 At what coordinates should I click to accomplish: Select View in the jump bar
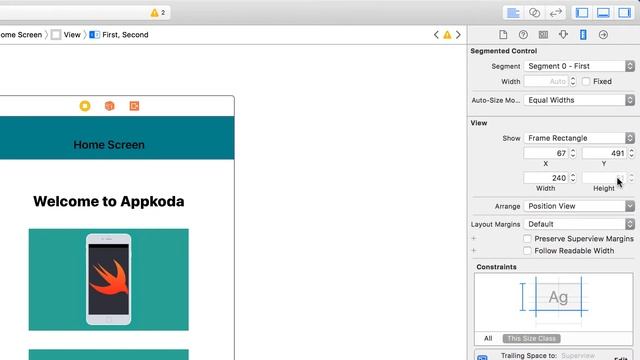click(67, 35)
